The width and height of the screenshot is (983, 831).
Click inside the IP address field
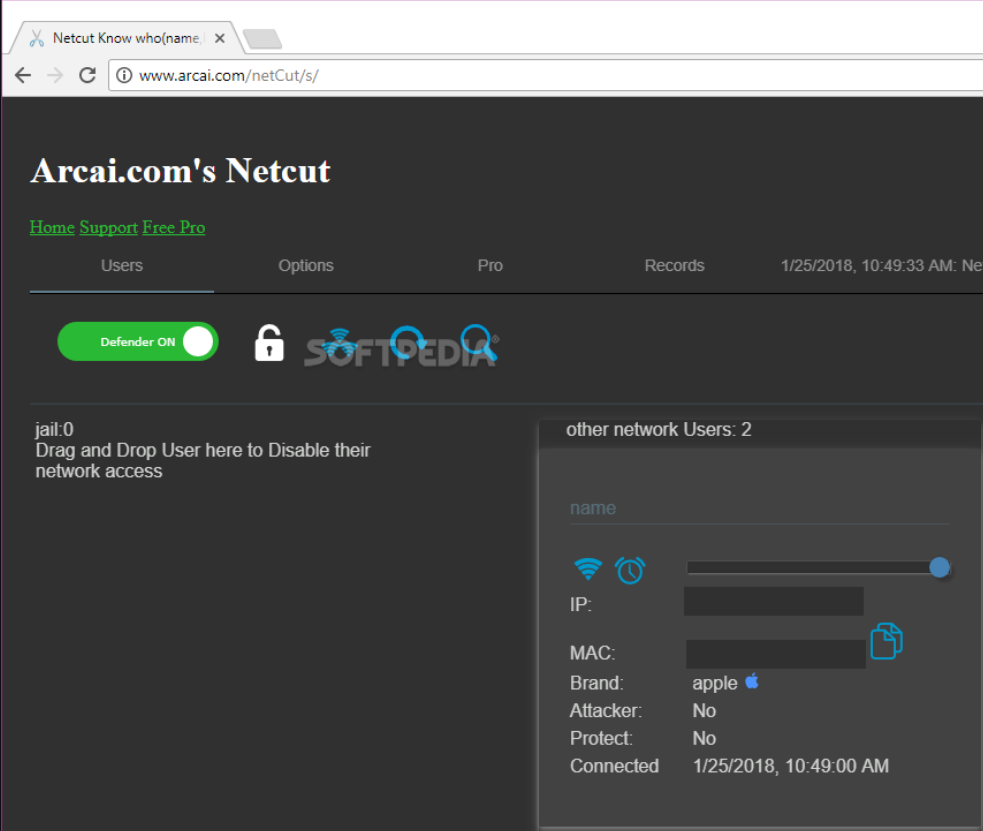click(773, 600)
